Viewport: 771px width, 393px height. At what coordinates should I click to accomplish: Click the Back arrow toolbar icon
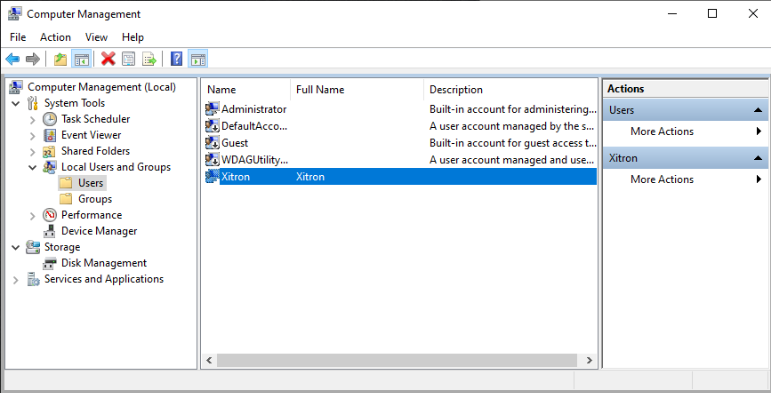(13, 59)
